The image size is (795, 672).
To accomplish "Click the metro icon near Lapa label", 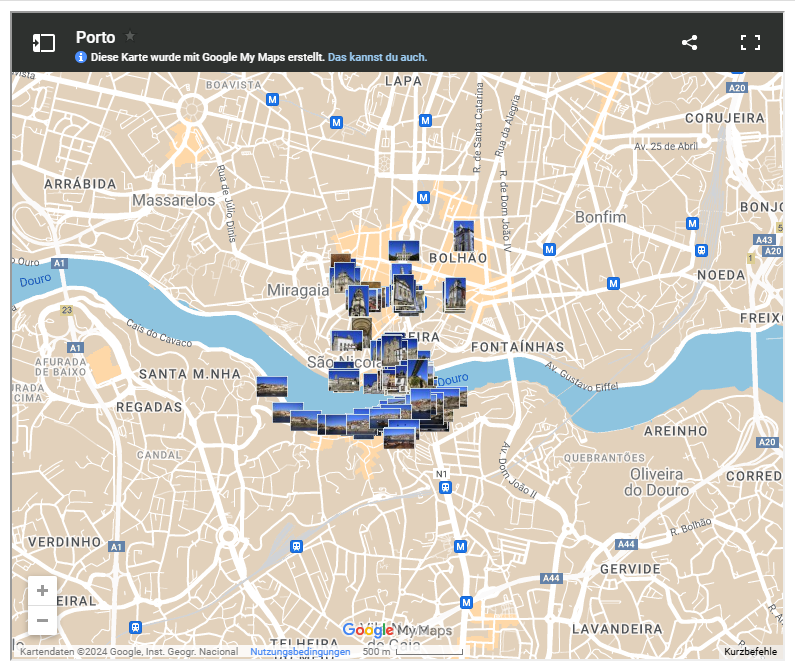I will [425, 121].
